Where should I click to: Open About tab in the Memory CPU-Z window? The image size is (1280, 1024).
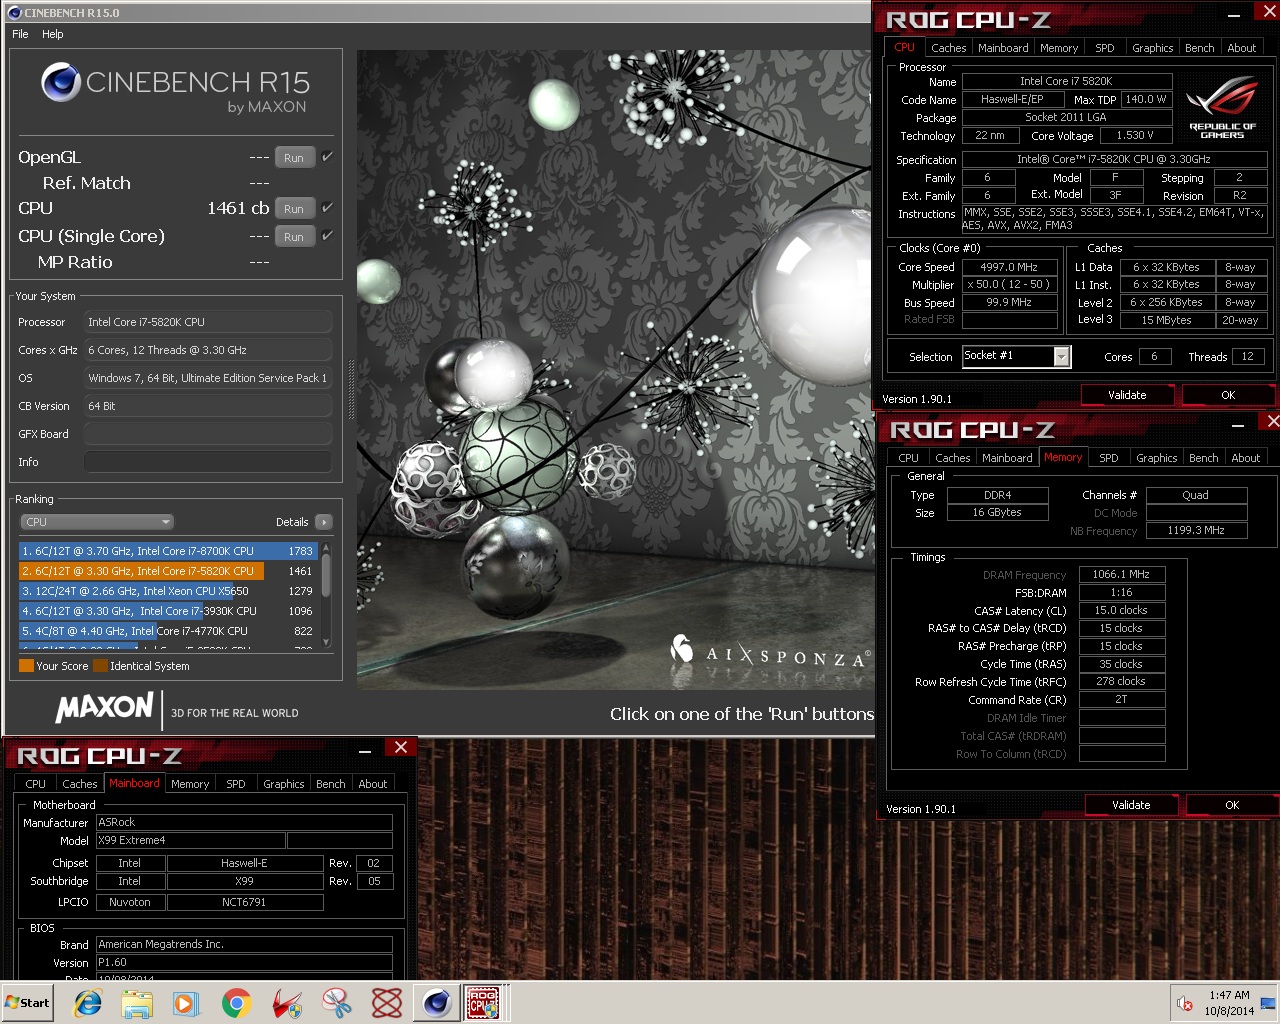[1245, 458]
